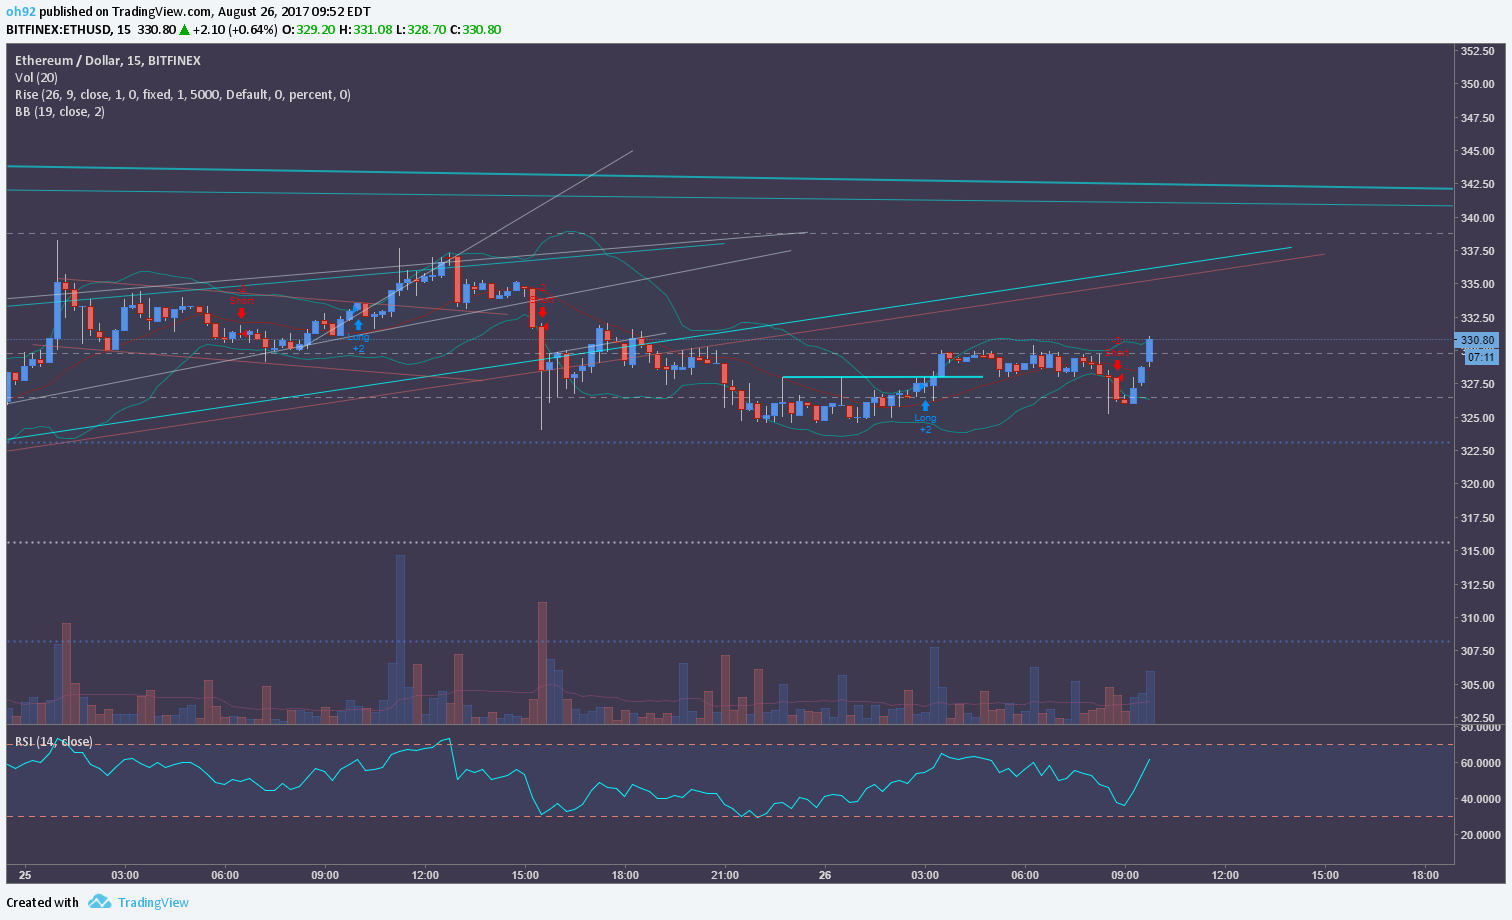Open the TradingView link beside Created with
Image resolution: width=1512 pixels, height=920 pixels.
153,902
